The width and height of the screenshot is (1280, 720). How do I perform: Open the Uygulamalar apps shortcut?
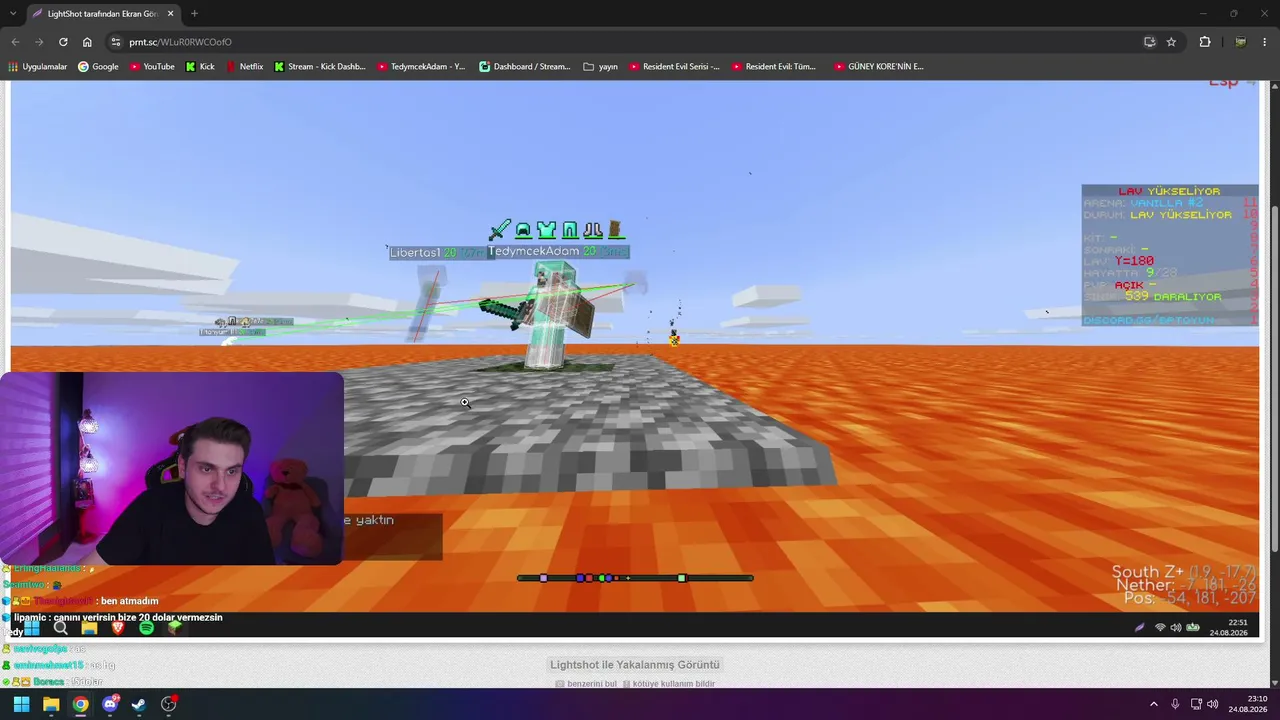37,67
